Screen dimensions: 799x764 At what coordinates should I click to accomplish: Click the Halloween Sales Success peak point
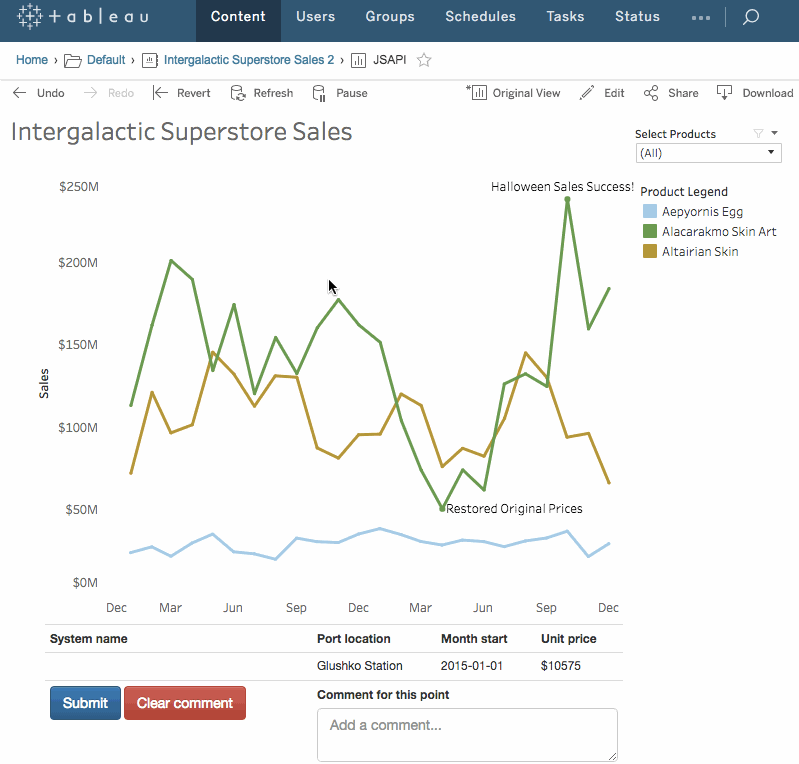click(567, 200)
